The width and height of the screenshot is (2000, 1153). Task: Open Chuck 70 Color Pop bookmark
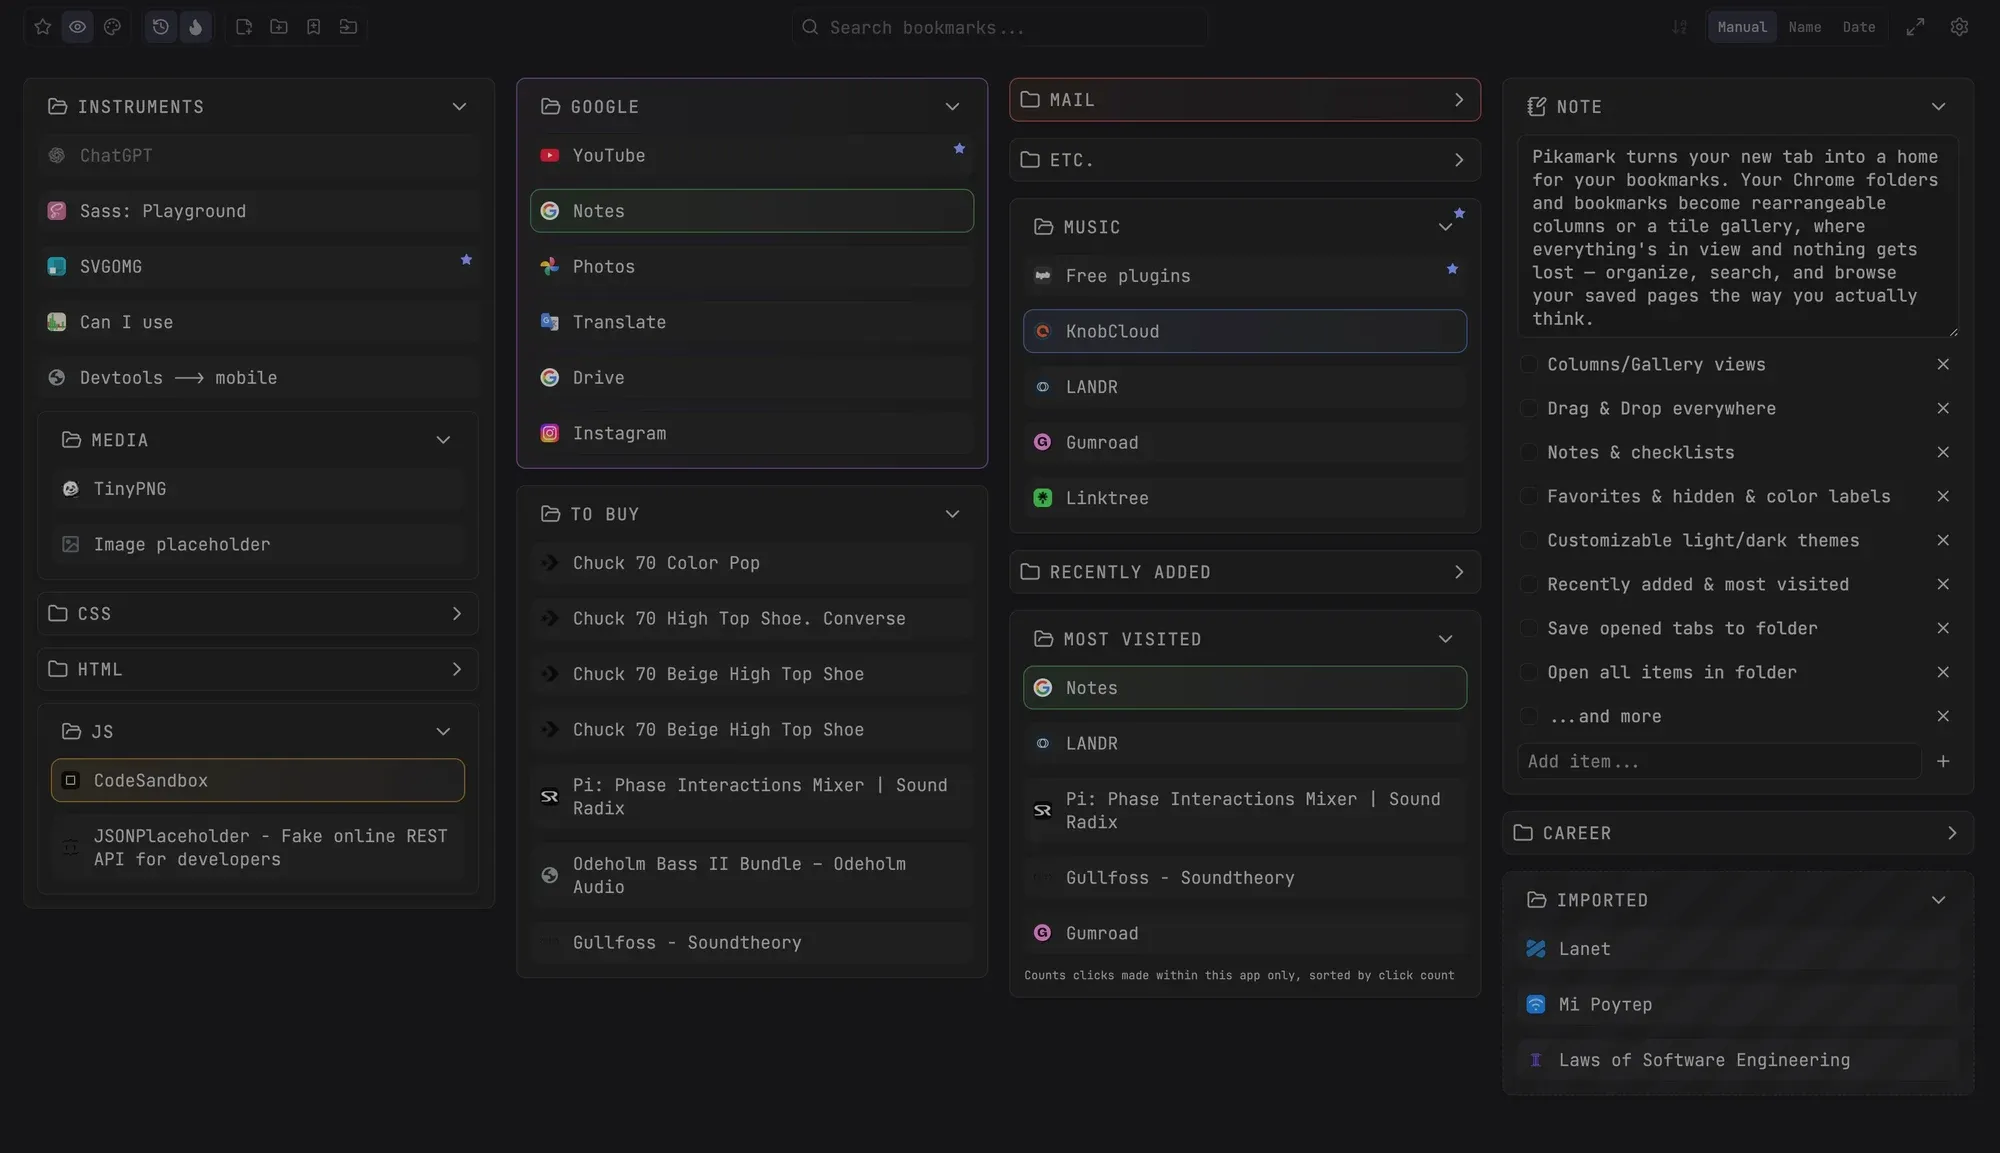[x=752, y=564]
